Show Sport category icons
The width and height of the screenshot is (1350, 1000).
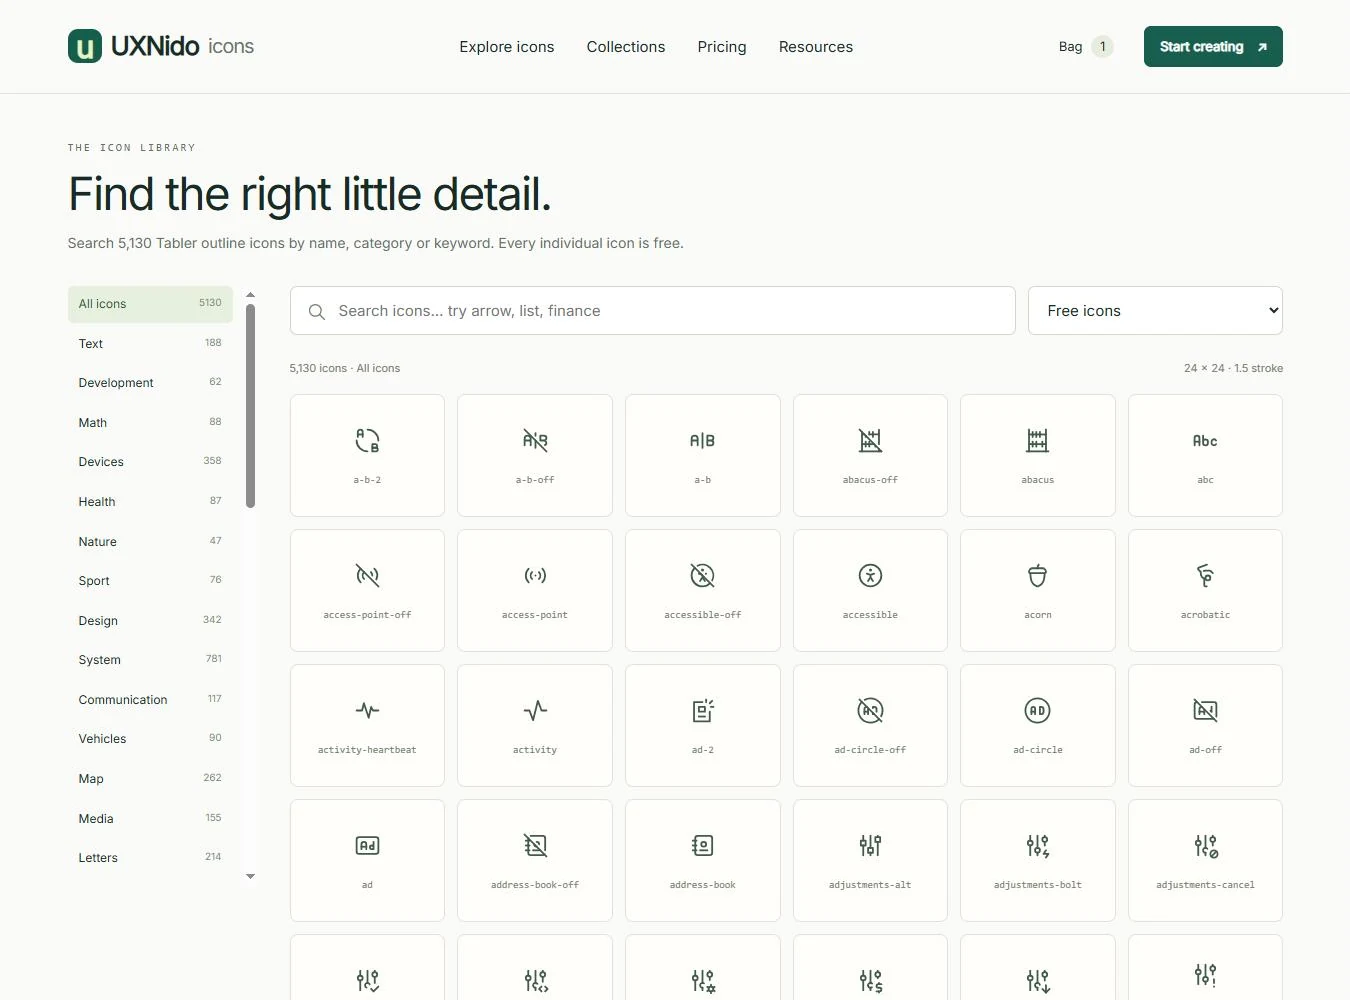(x=150, y=581)
